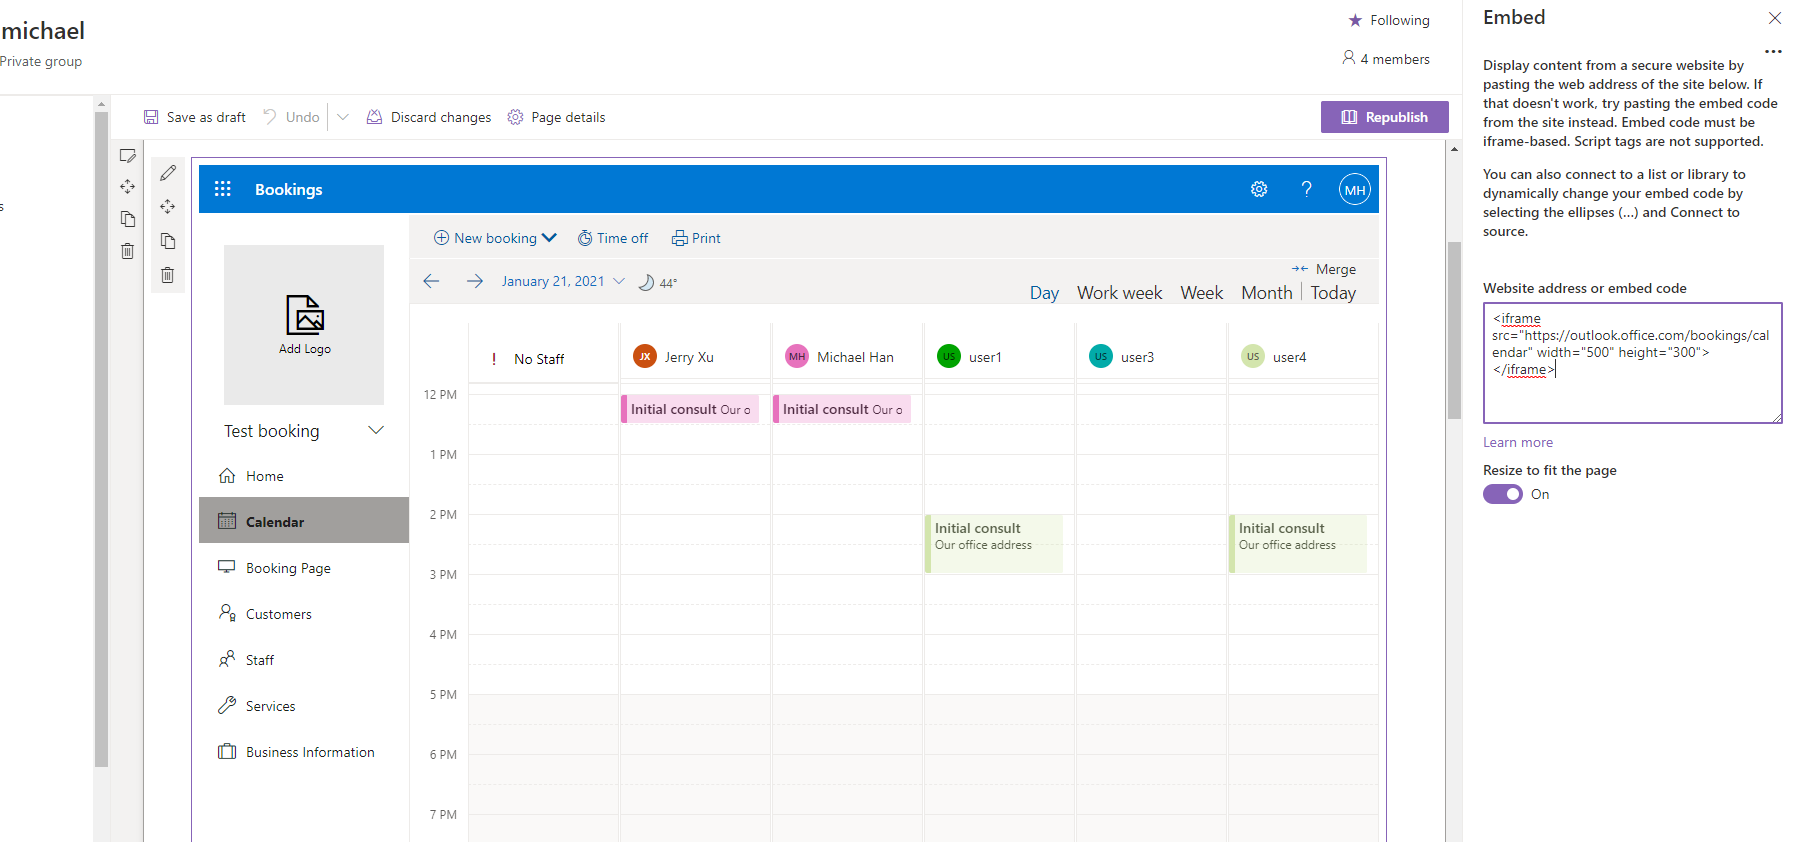This screenshot has height=842, width=1803.
Task: Open the 4 members link
Action: point(1386,59)
